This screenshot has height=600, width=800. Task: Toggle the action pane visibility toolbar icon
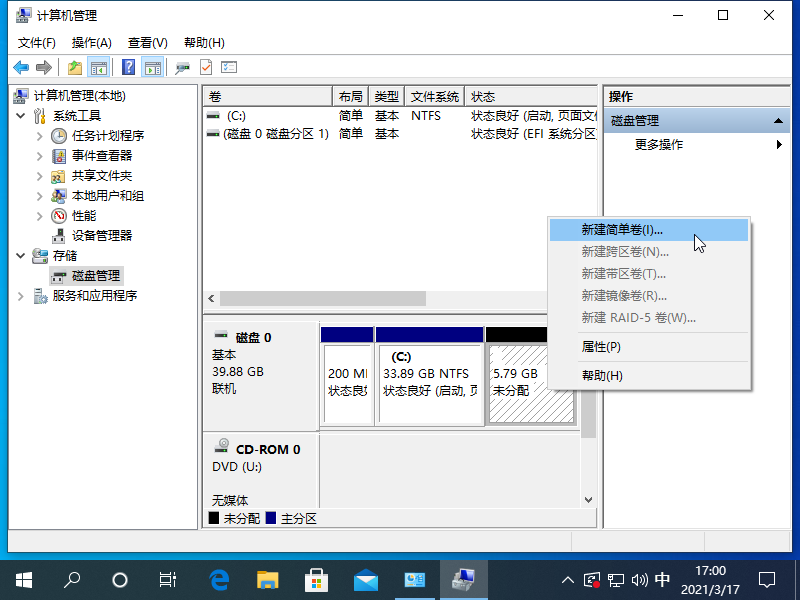click(x=151, y=67)
